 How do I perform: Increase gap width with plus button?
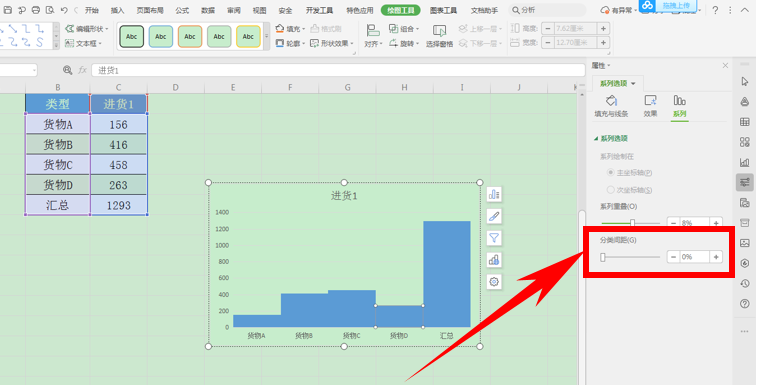click(x=716, y=257)
